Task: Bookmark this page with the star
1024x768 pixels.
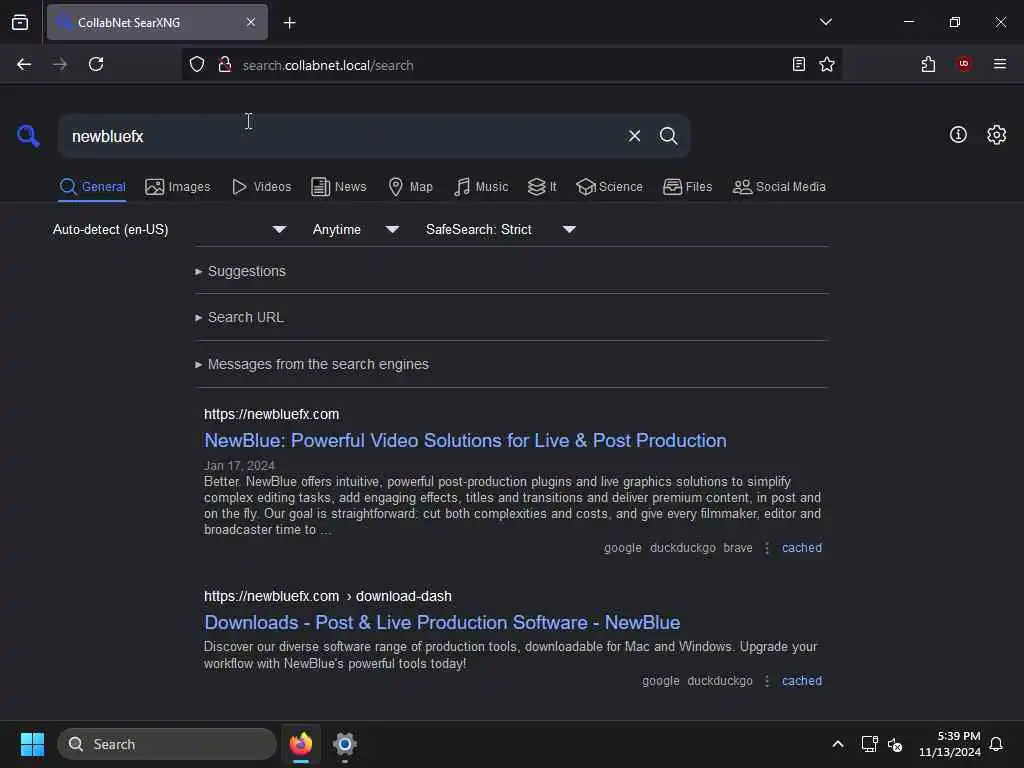Action: [827, 64]
